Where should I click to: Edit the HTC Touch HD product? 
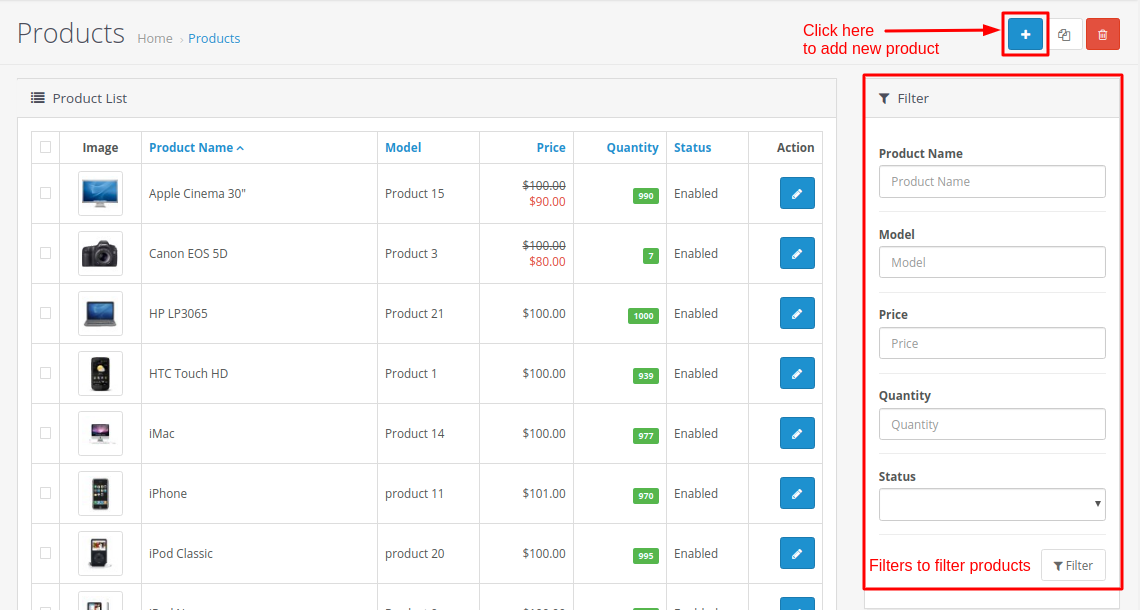[797, 373]
